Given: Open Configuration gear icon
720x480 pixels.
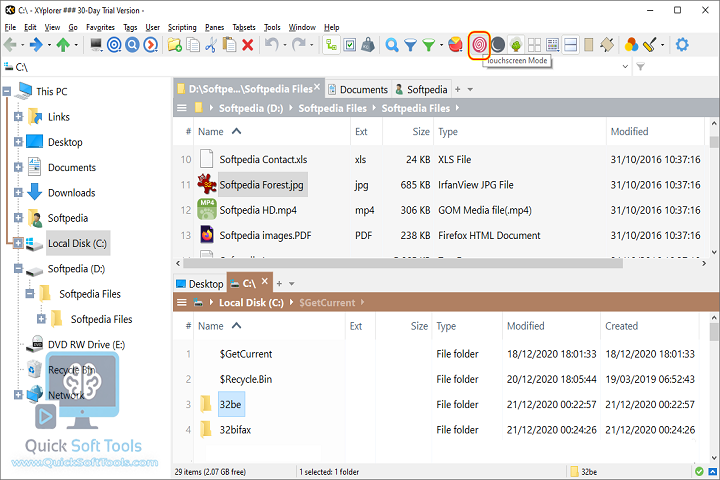Looking at the screenshot, I should pyautogui.click(x=682, y=45).
